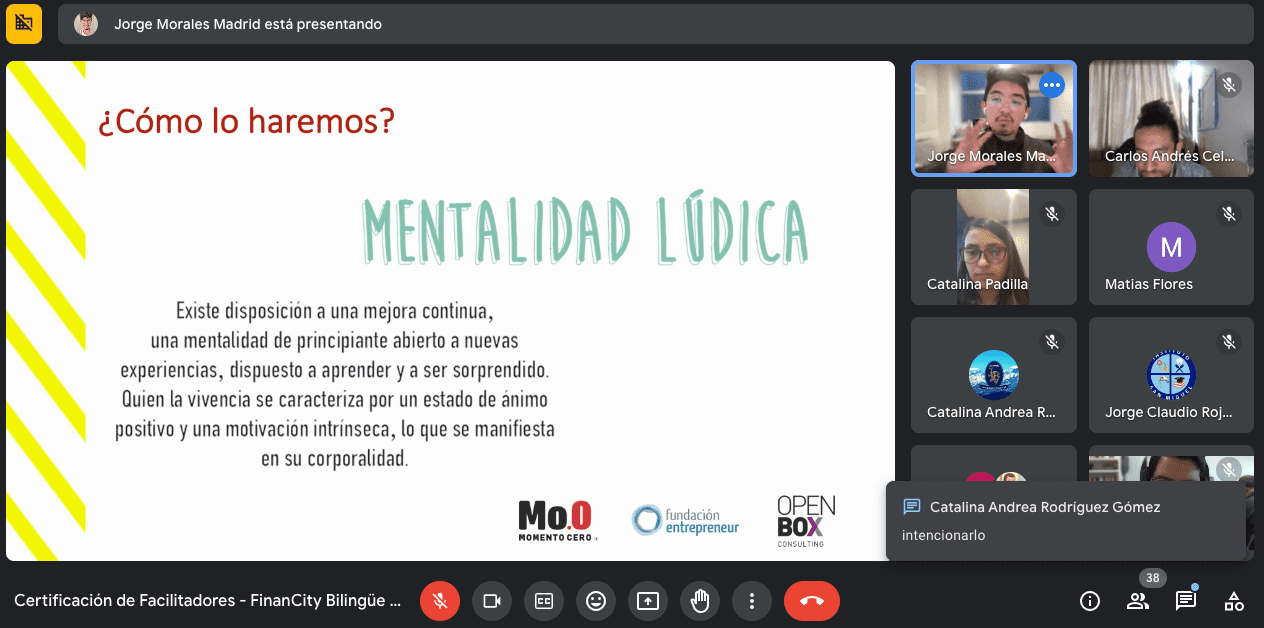Click the presenter avatar in the top banner
This screenshot has width=1264, height=628.
point(86,24)
